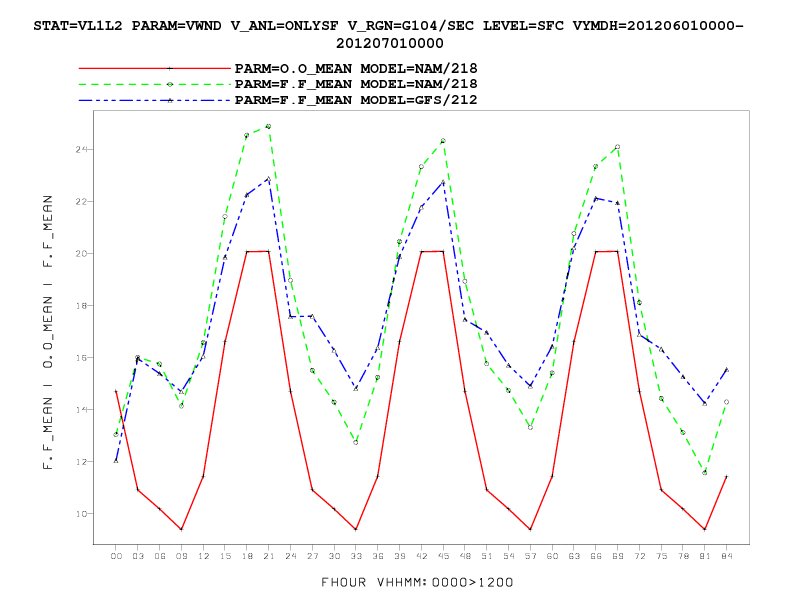Click x-axis tick label 33
Image resolution: width=792 pixels, height=612 pixels.
(x=356, y=556)
